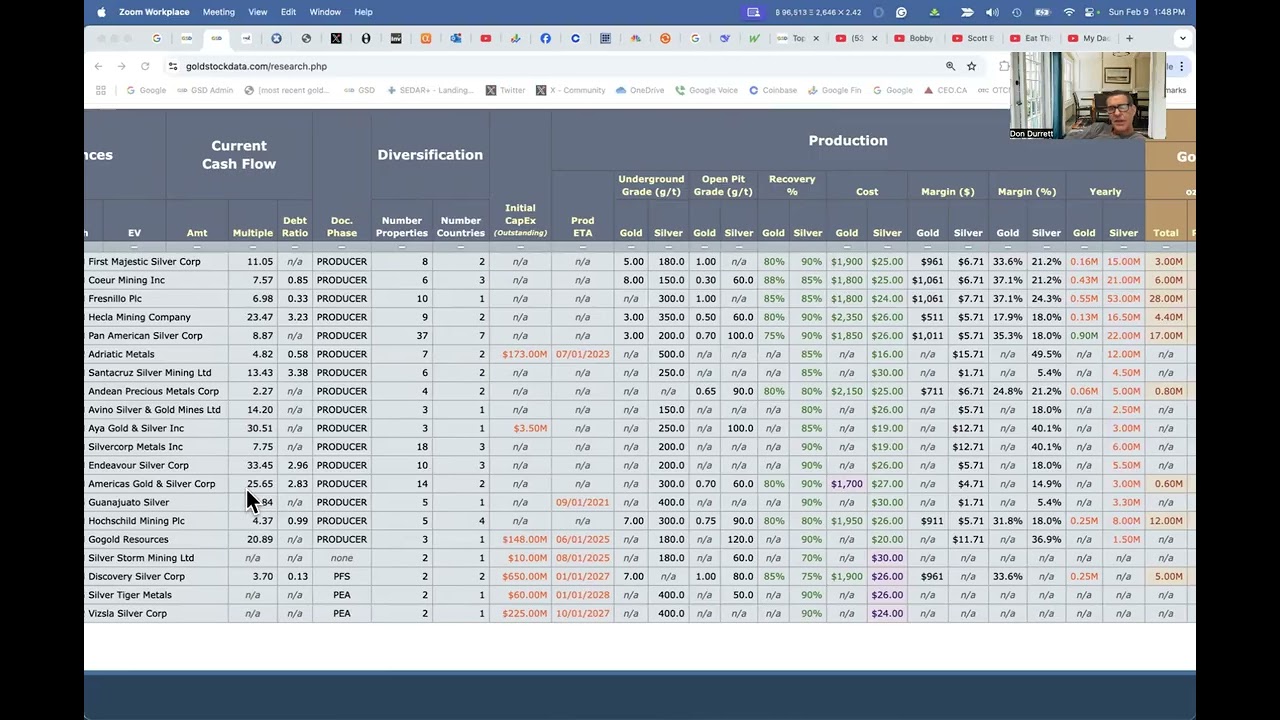Image resolution: width=1280 pixels, height=720 pixels.
Task: Click the zoom magnifier in address bar
Action: 950,66
